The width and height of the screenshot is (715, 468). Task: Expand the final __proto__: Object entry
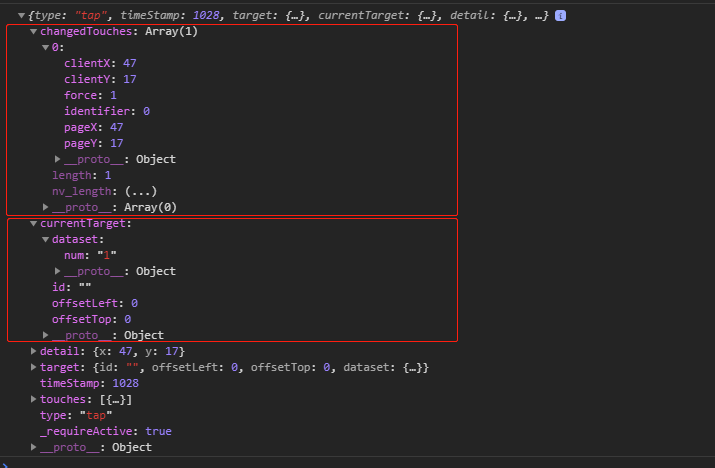click(33, 447)
